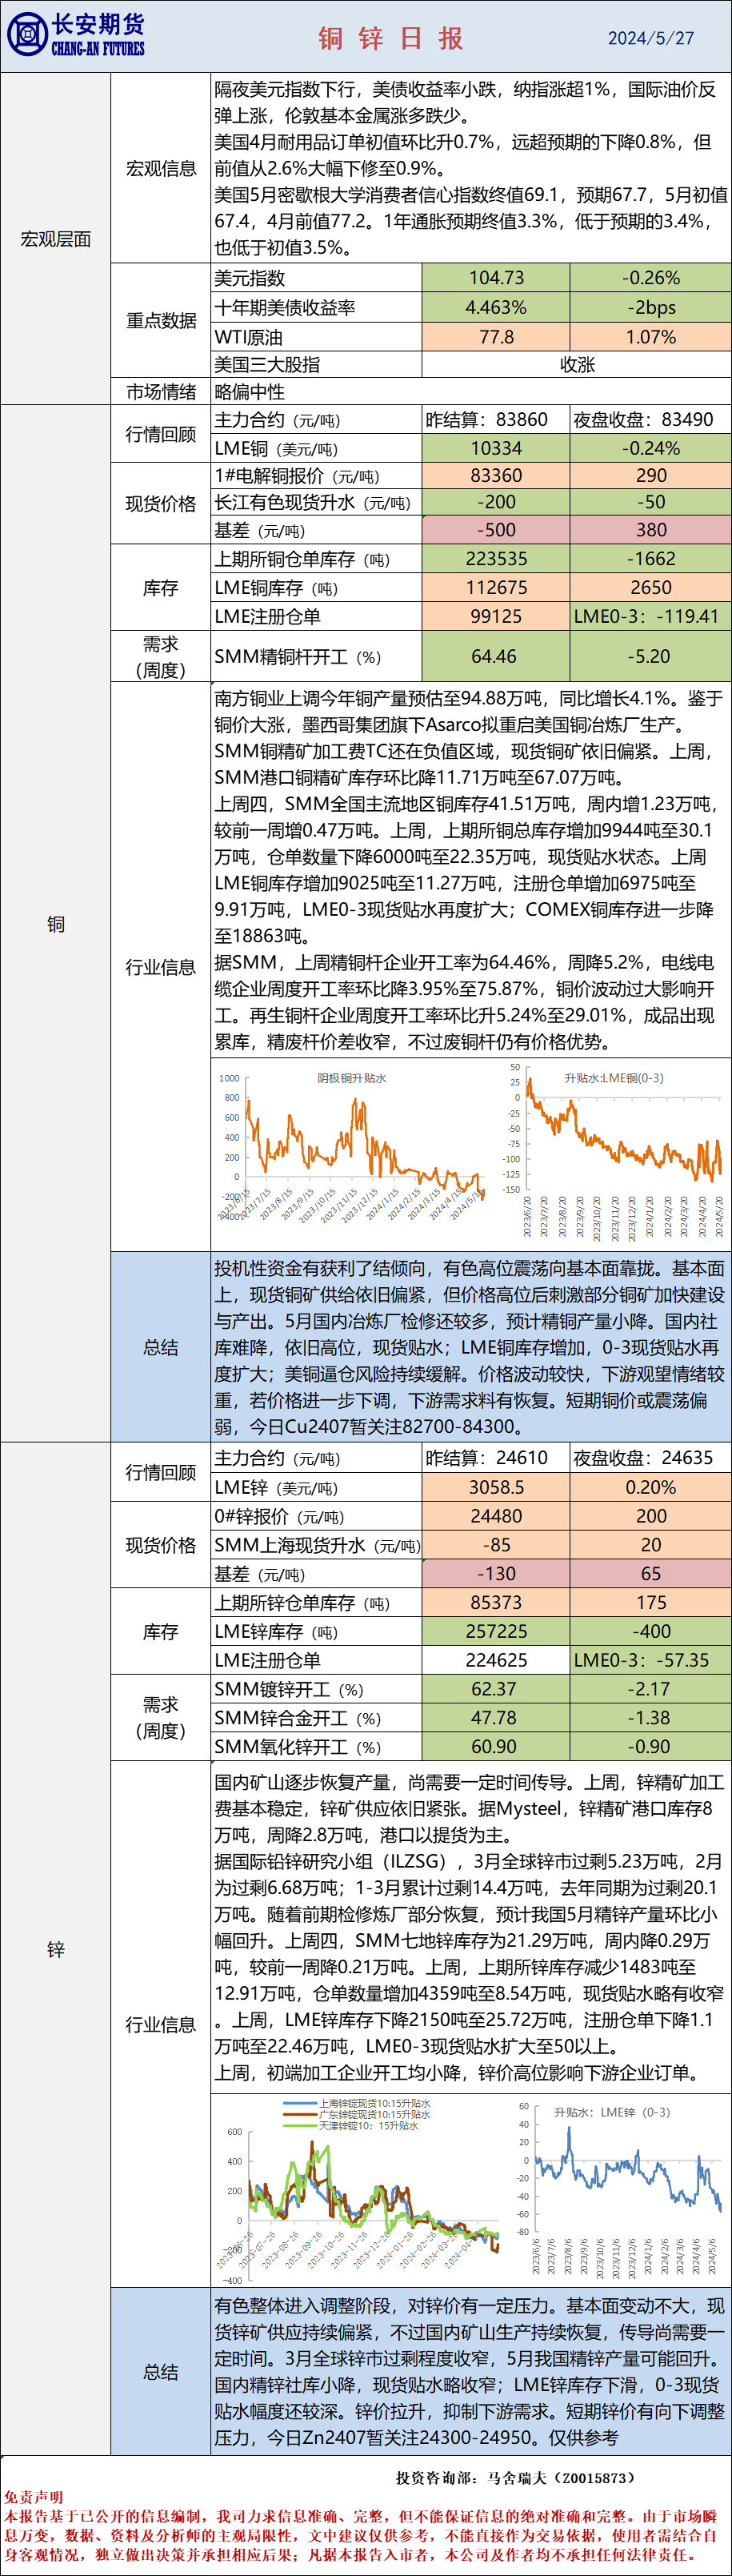Select the 1#电解铜报价 change 290
732x2576 pixels.
[651, 476]
